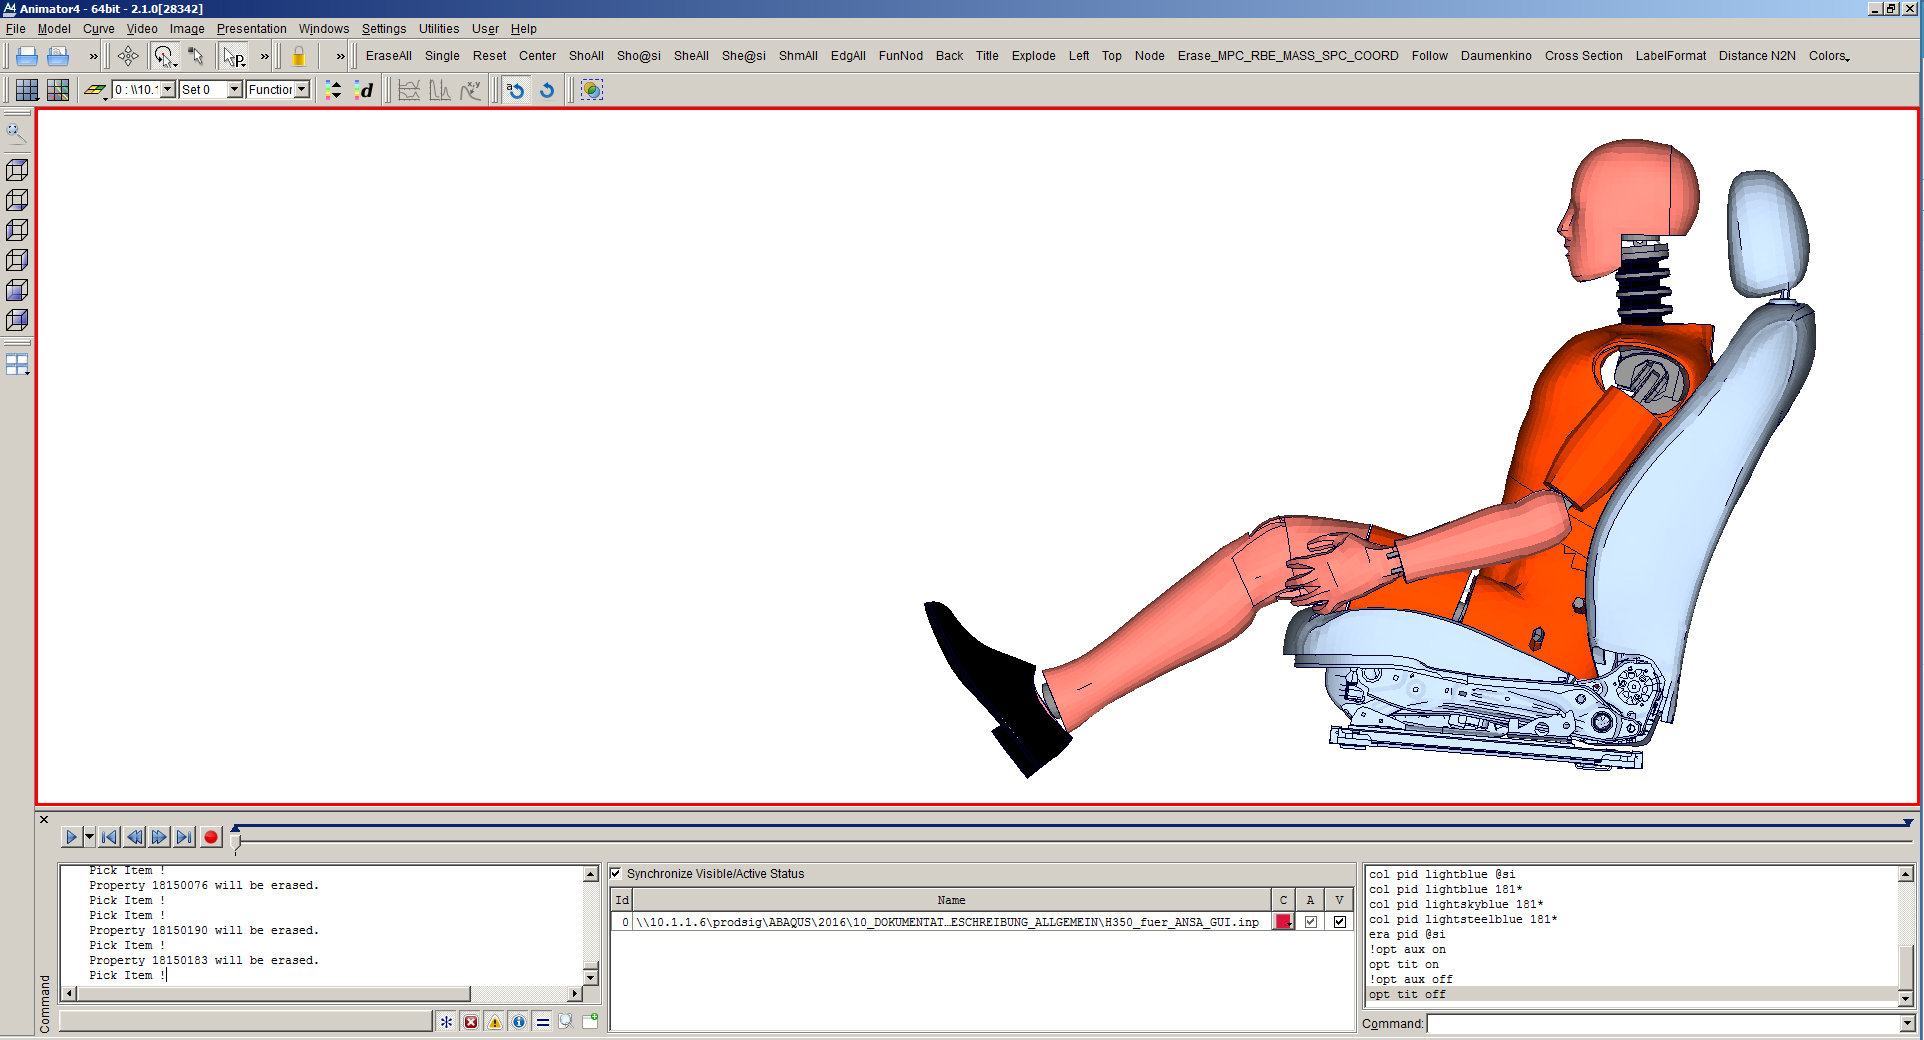Activate the rotate-with-pointer tool

(165, 56)
